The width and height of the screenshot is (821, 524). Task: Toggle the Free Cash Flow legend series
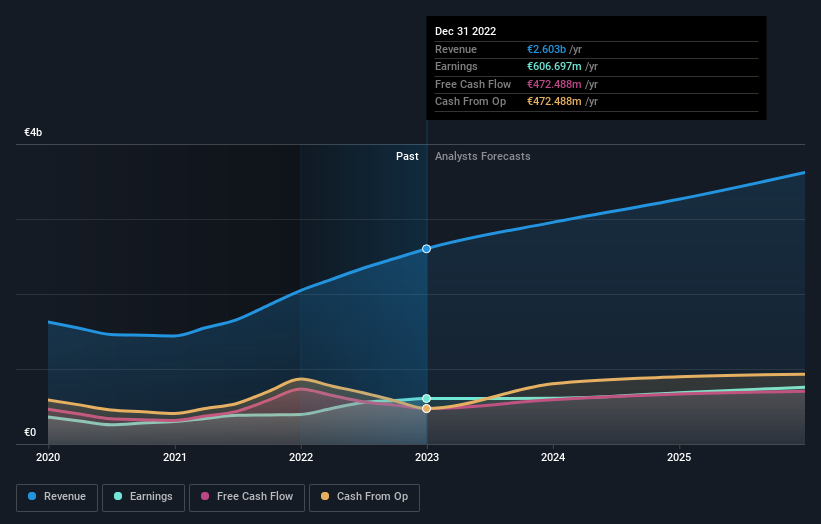247,497
